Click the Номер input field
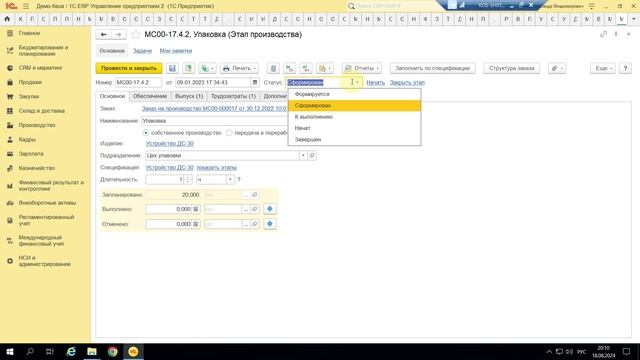 coord(138,82)
